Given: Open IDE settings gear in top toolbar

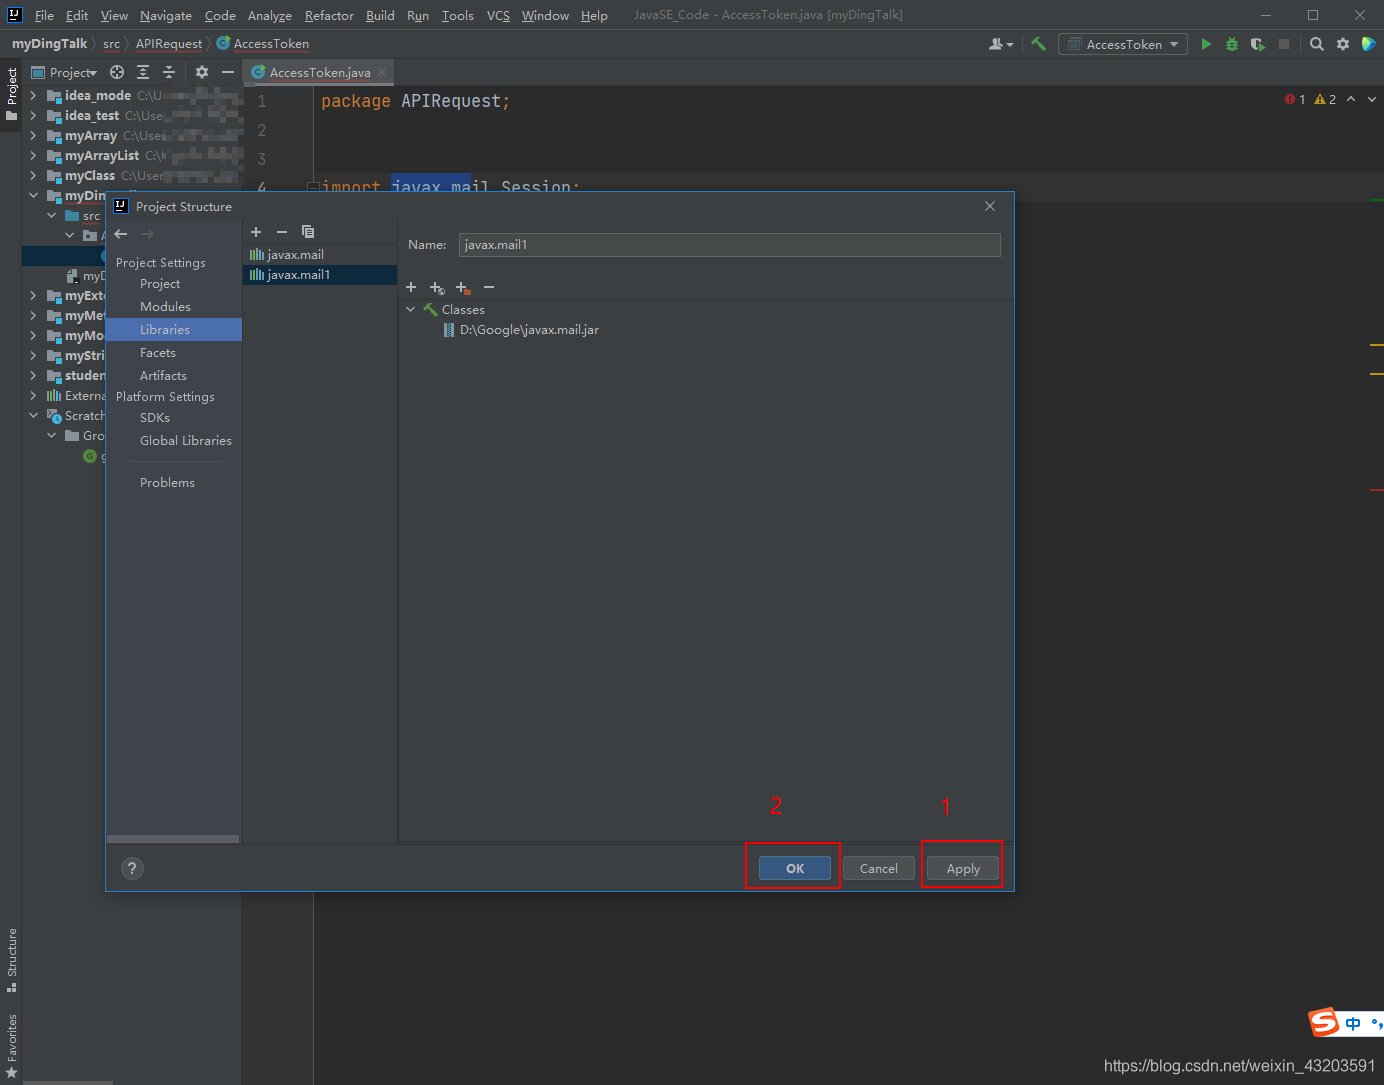Looking at the screenshot, I should pyautogui.click(x=1343, y=44).
